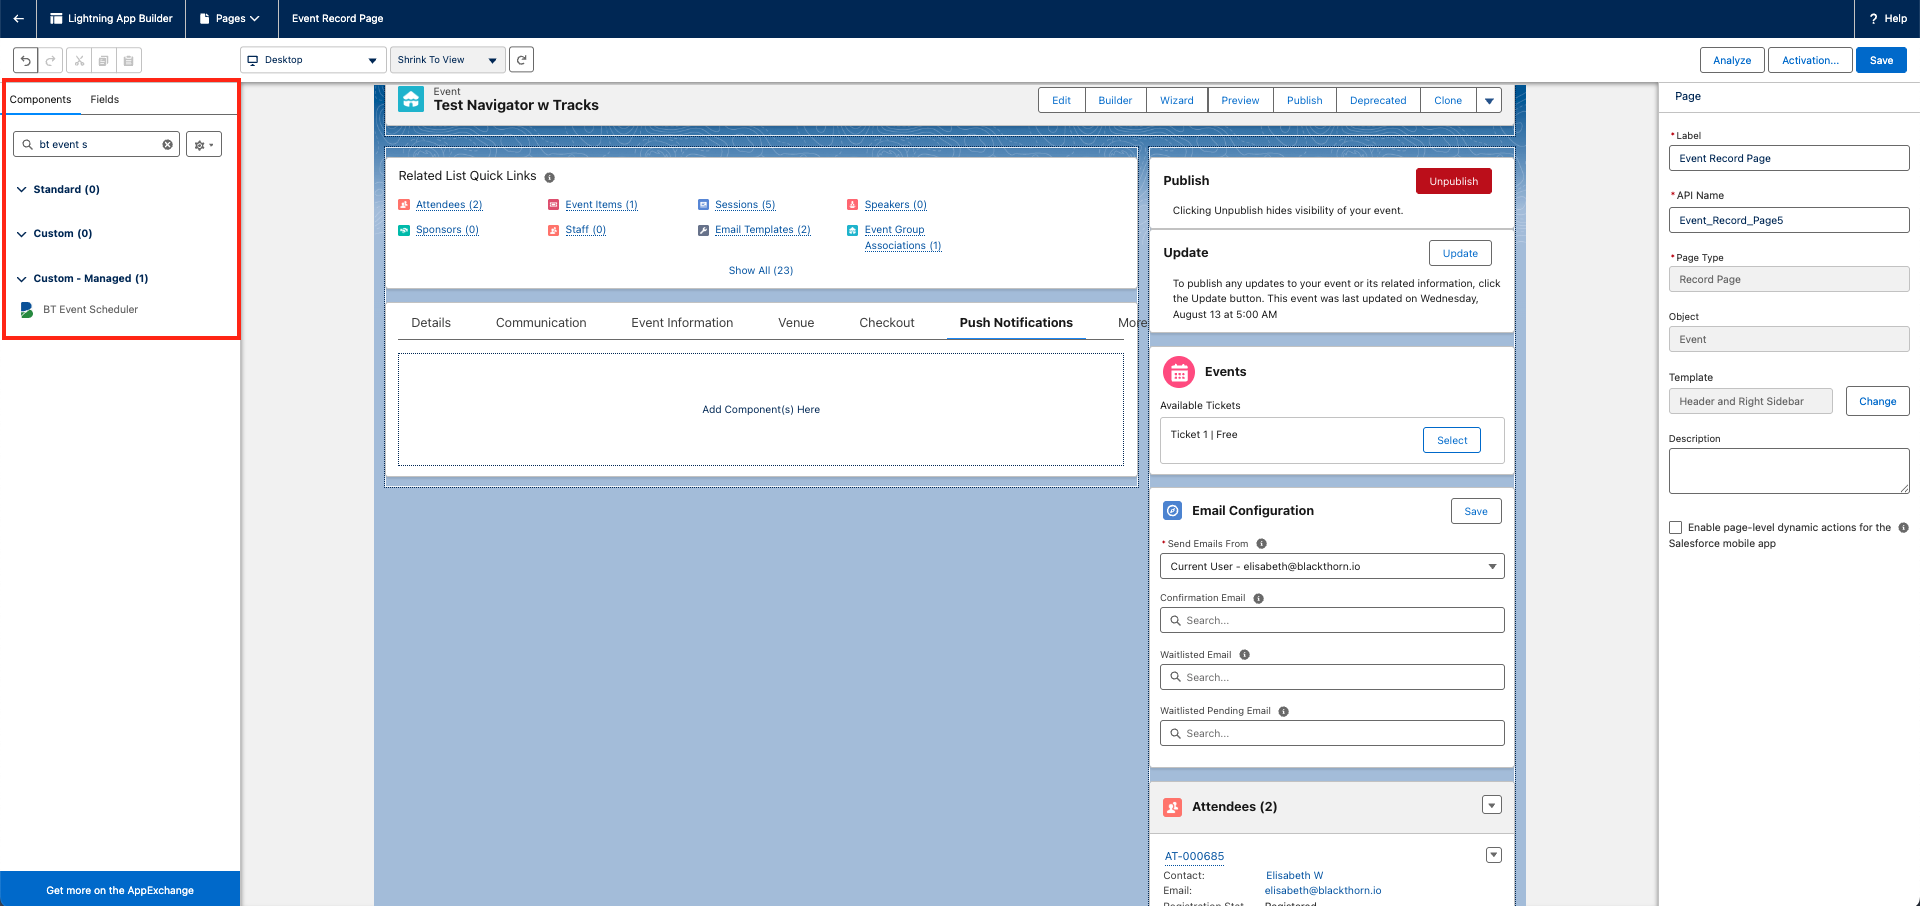Click the component search input field
This screenshot has height=906, width=1920.
coord(96,145)
